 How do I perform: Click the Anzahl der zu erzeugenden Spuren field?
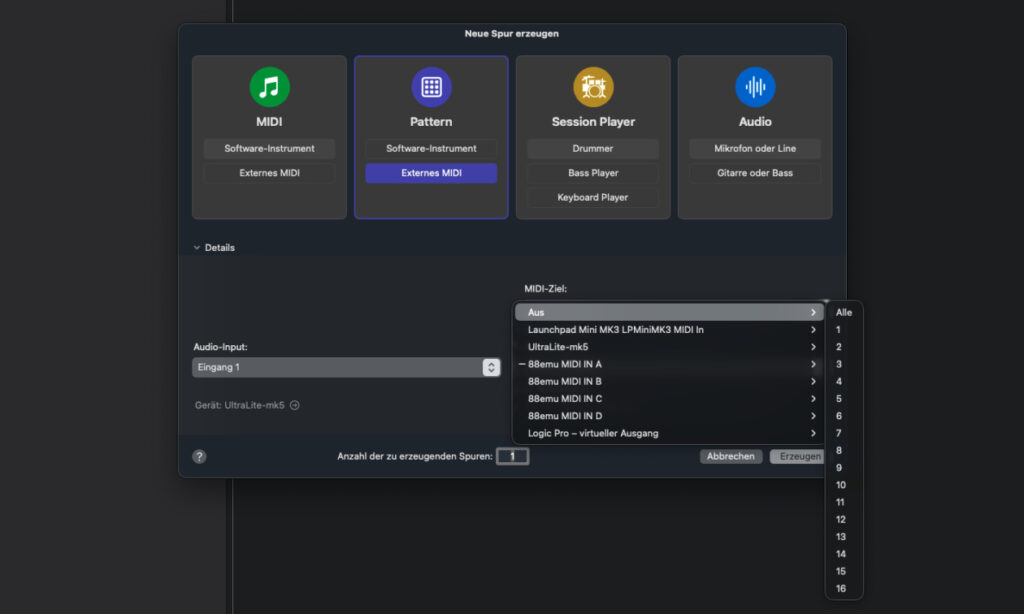tap(513, 457)
